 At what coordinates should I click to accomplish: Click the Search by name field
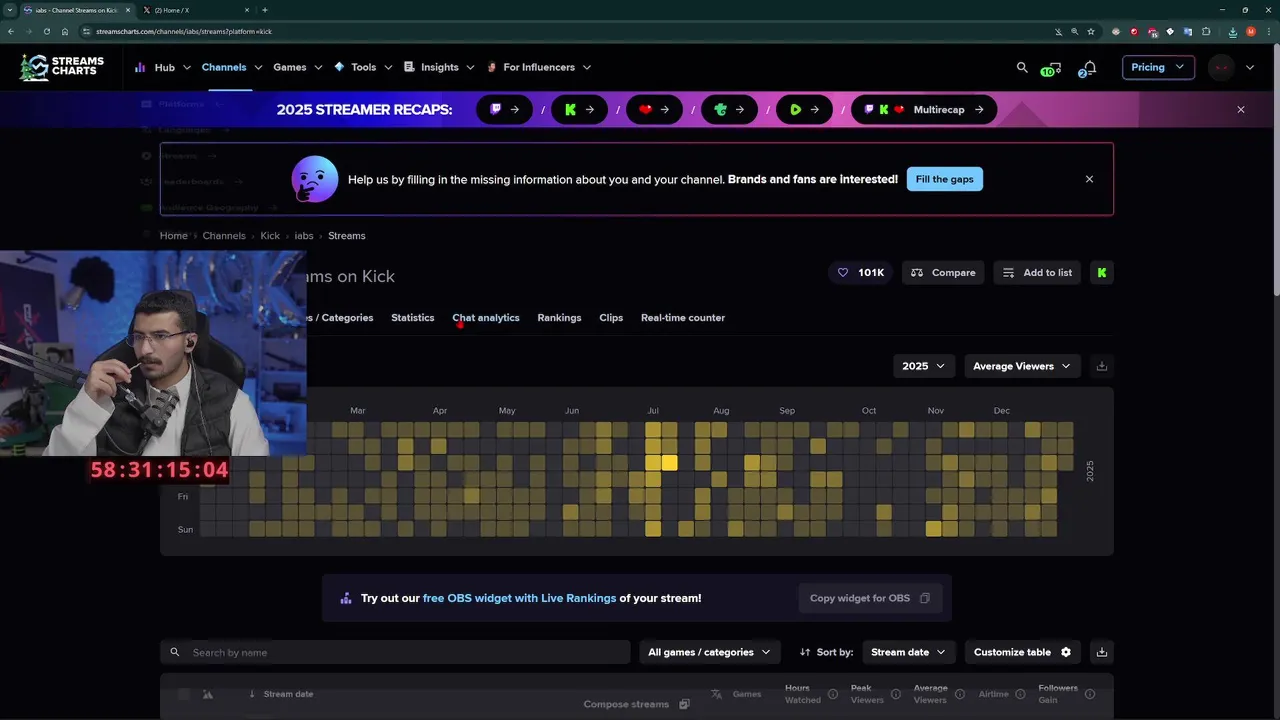click(x=395, y=652)
